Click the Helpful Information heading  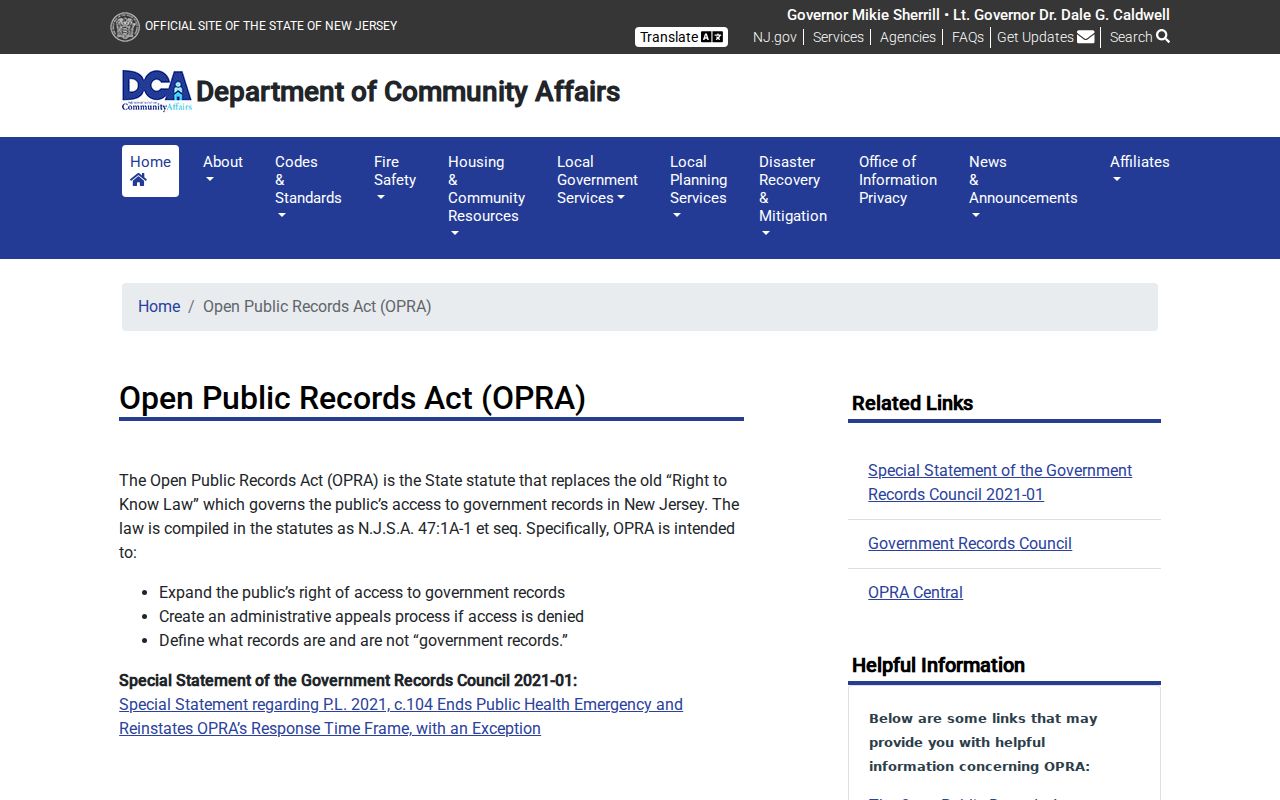click(x=938, y=665)
